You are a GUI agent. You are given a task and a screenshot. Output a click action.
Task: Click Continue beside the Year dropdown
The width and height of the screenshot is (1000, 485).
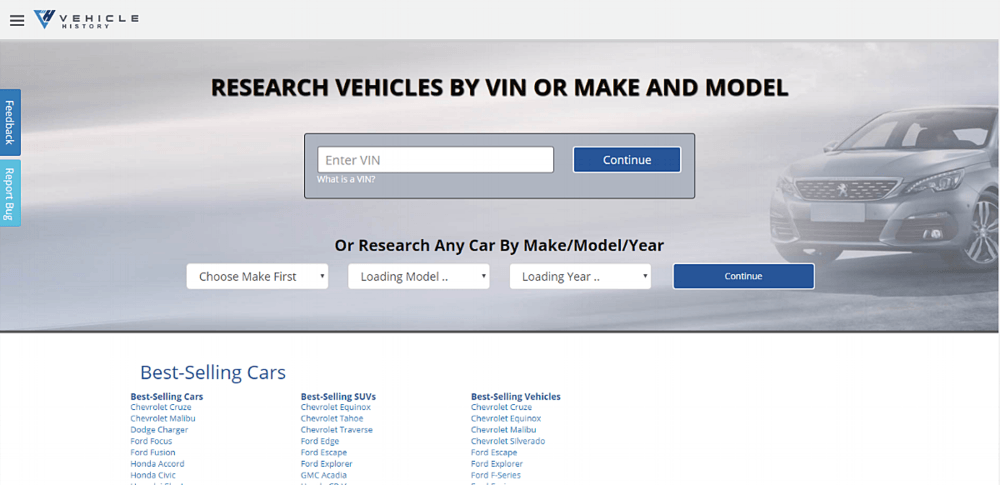tap(744, 276)
